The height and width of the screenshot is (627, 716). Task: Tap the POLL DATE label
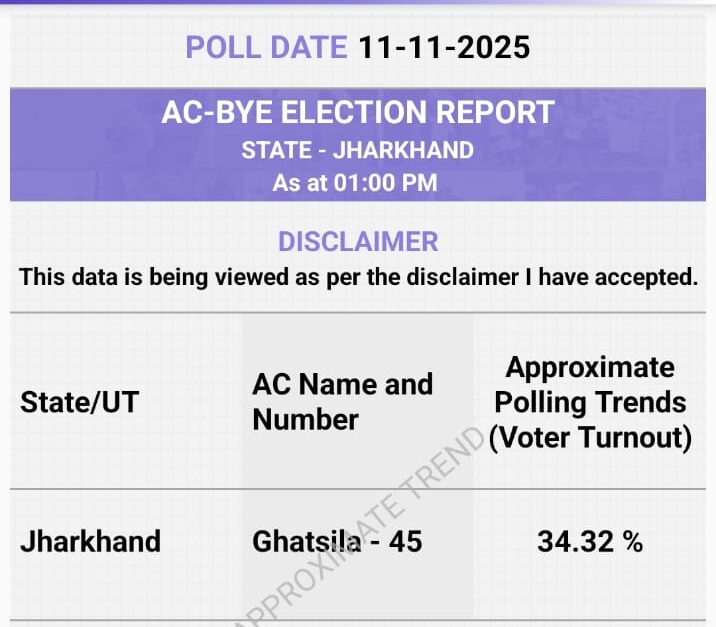pos(266,47)
